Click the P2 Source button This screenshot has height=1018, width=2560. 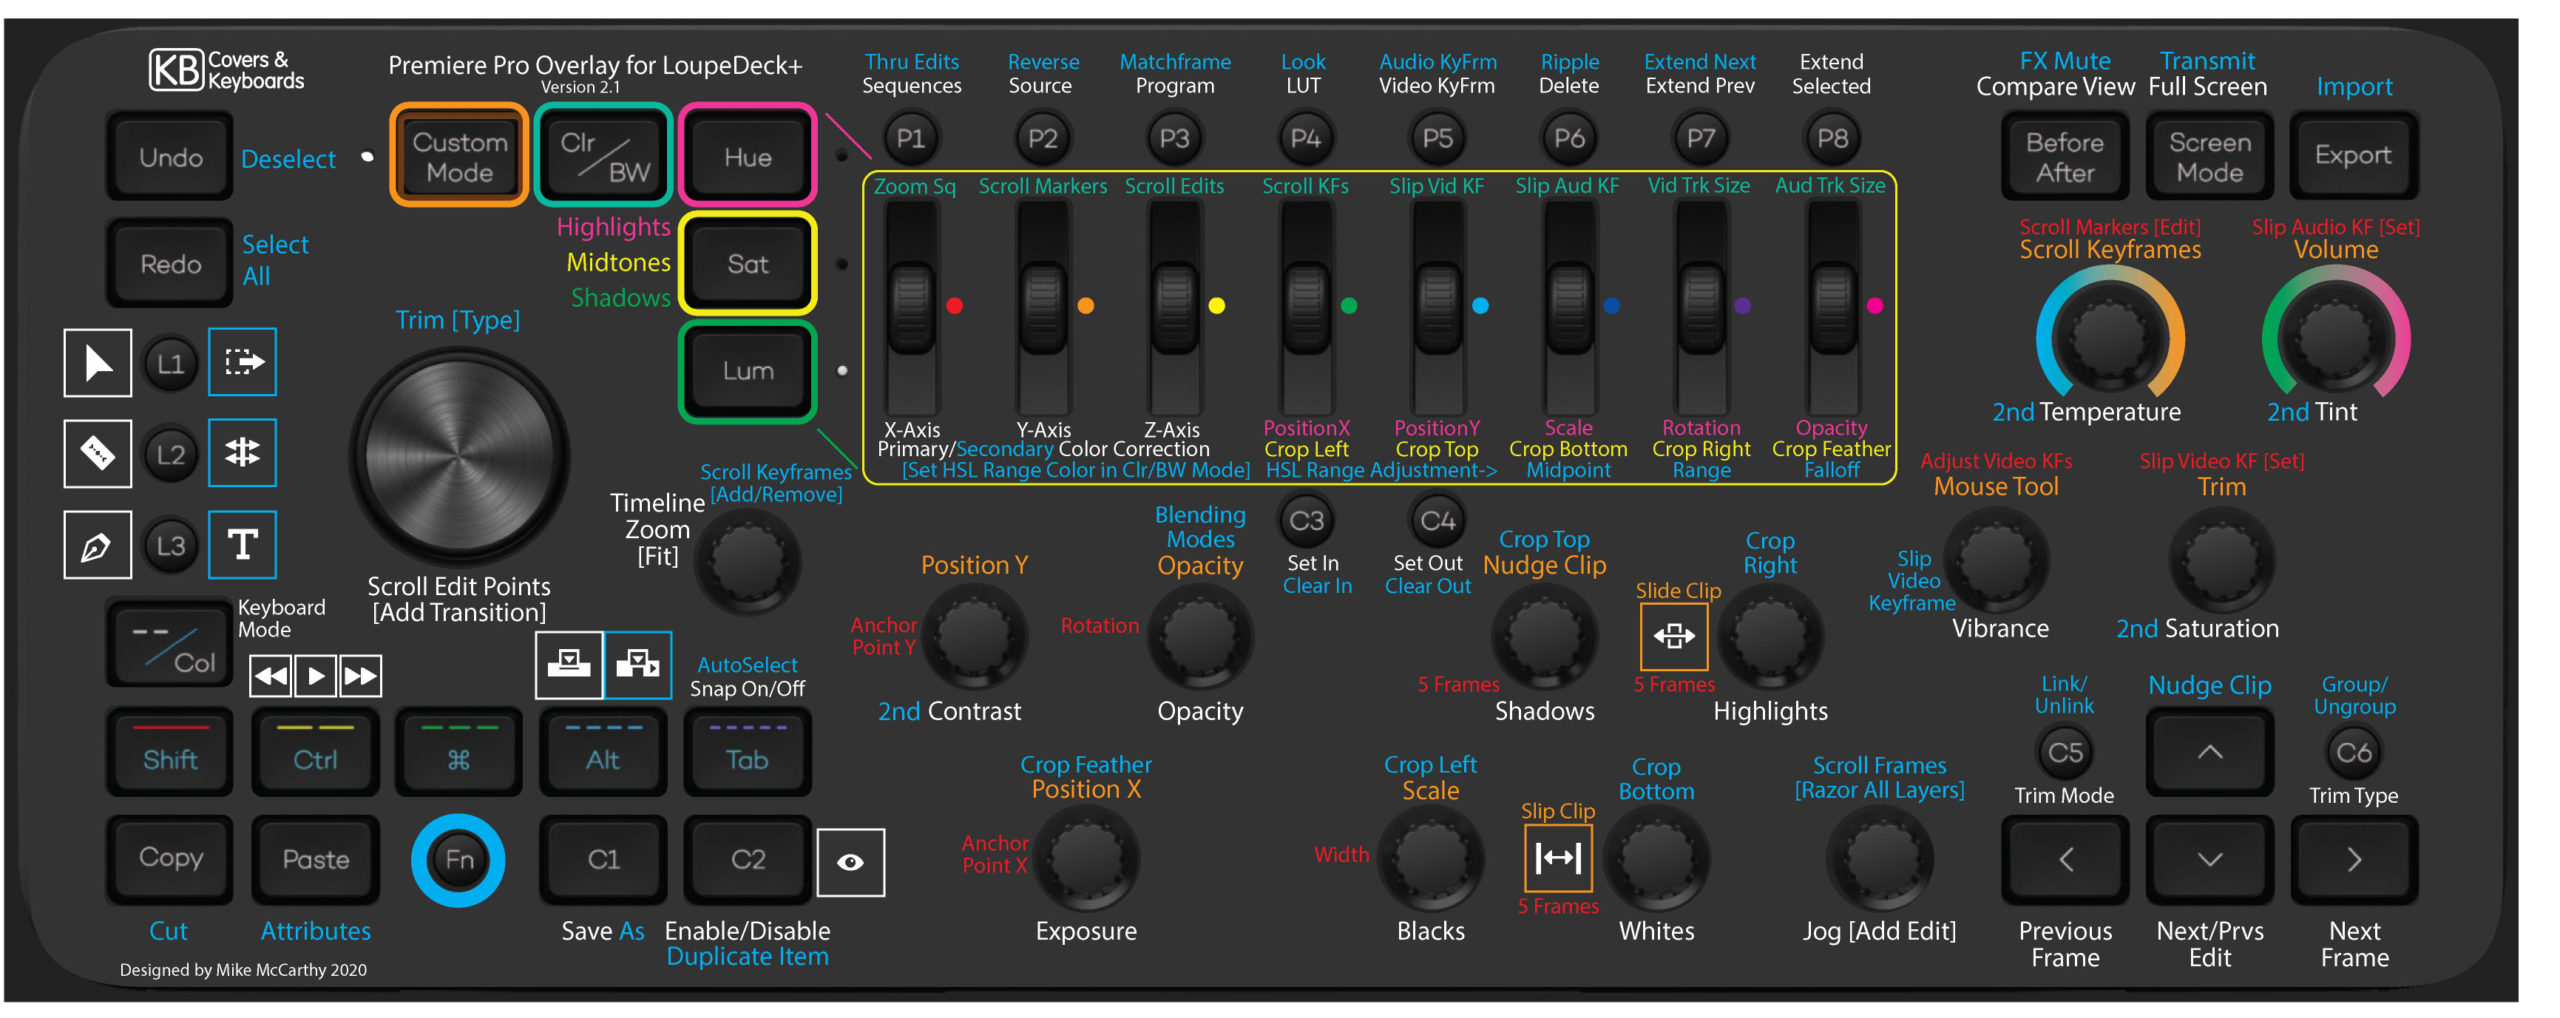(x=1042, y=138)
